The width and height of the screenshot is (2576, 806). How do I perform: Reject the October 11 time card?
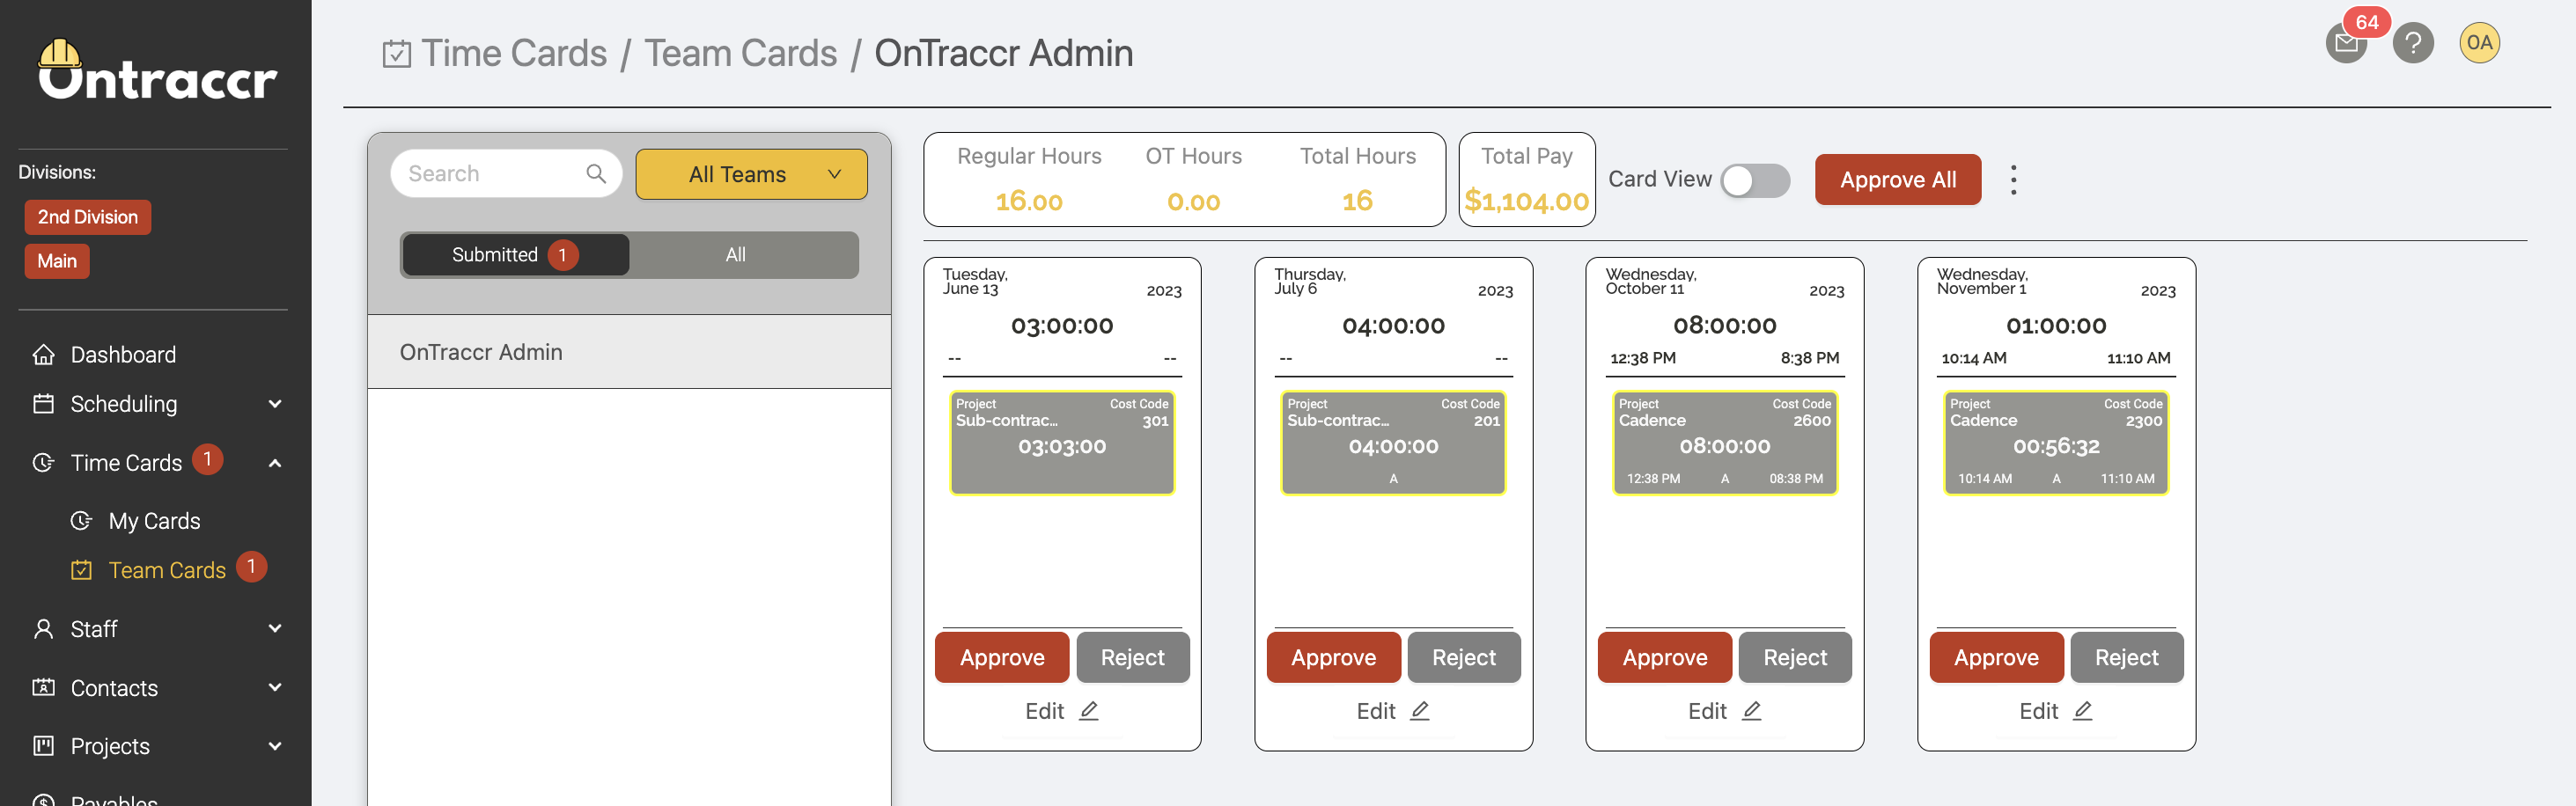point(1794,657)
